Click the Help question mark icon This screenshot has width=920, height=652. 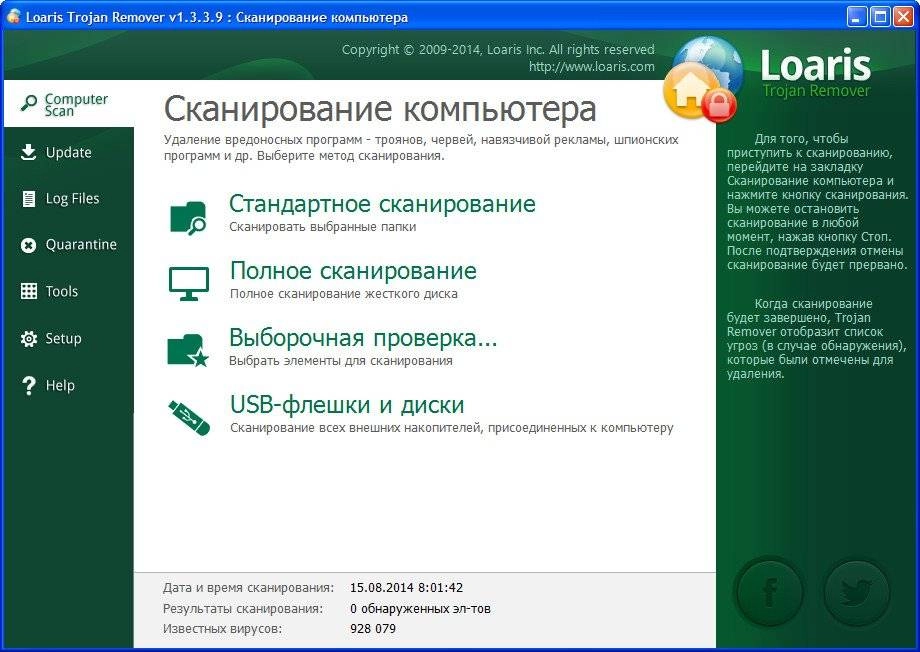[28, 386]
